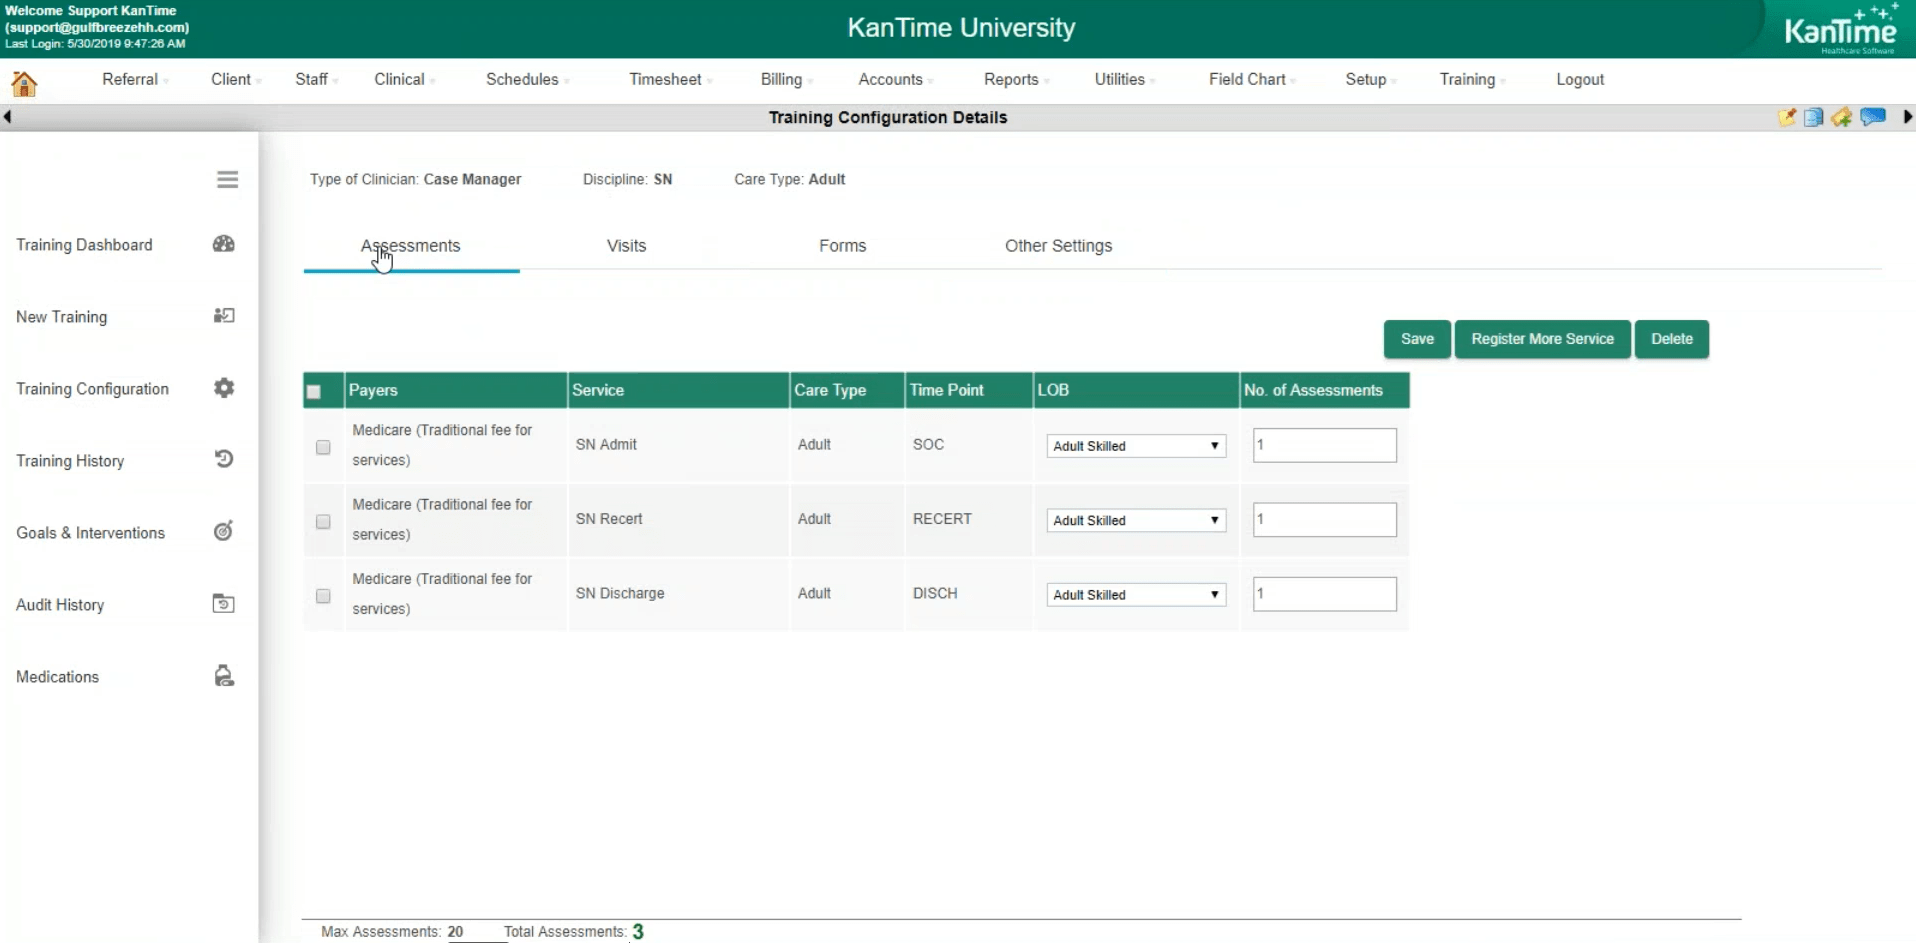Image resolution: width=1916 pixels, height=943 pixels.
Task: Open the Clinical menu
Action: pyautogui.click(x=405, y=80)
